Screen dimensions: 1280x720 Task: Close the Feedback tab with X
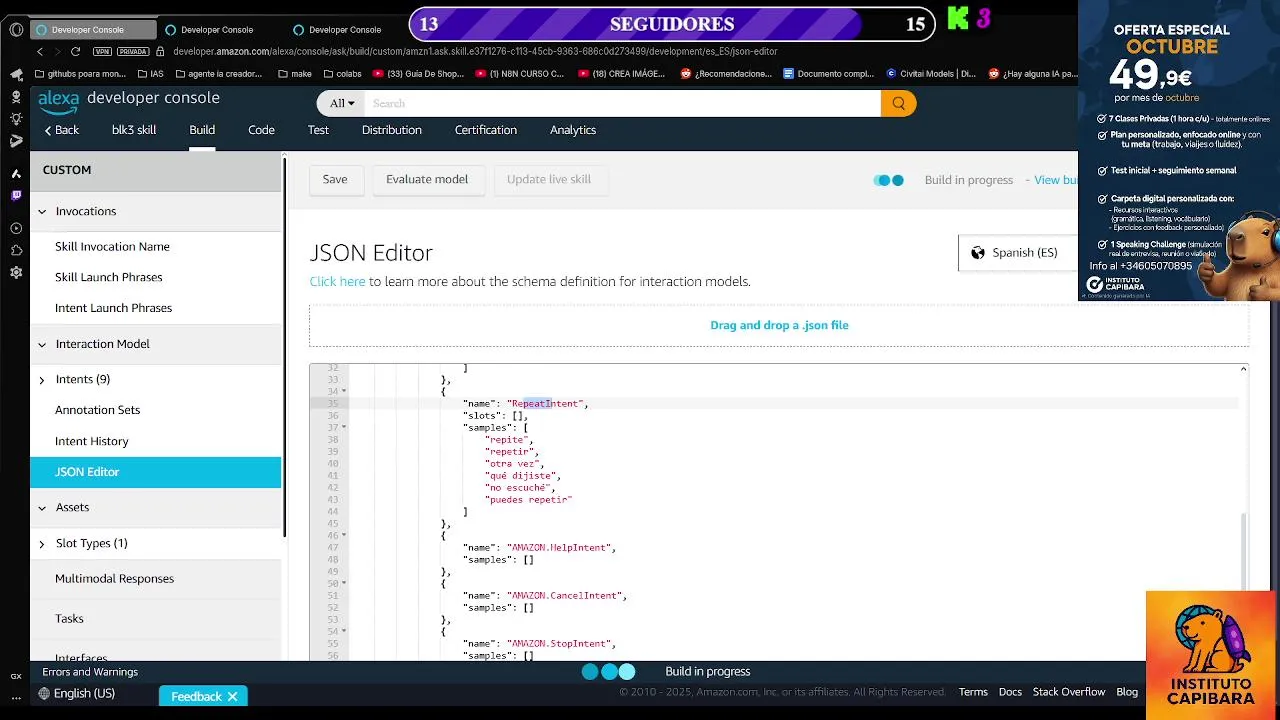click(232, 696)
